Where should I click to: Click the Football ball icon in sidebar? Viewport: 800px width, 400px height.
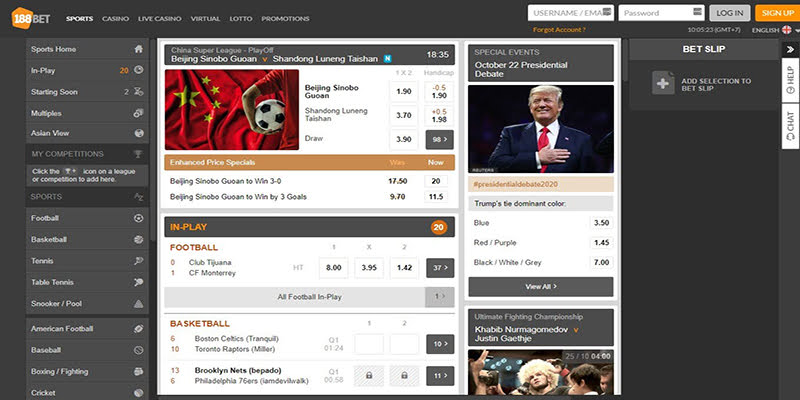(x=138, y=218)
